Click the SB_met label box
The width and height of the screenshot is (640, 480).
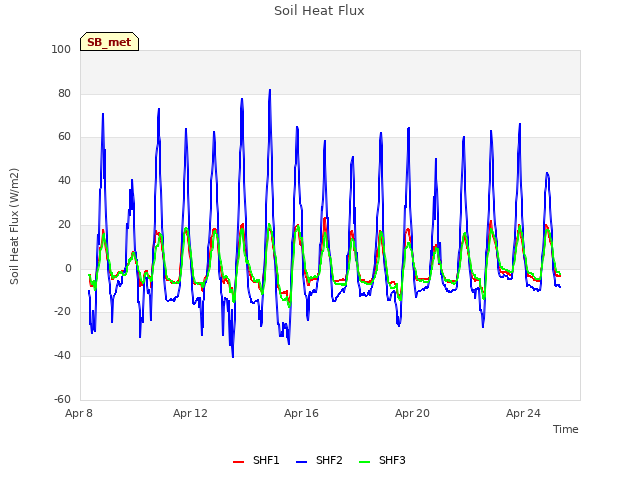pyautogui.click(x=109, y=42)
